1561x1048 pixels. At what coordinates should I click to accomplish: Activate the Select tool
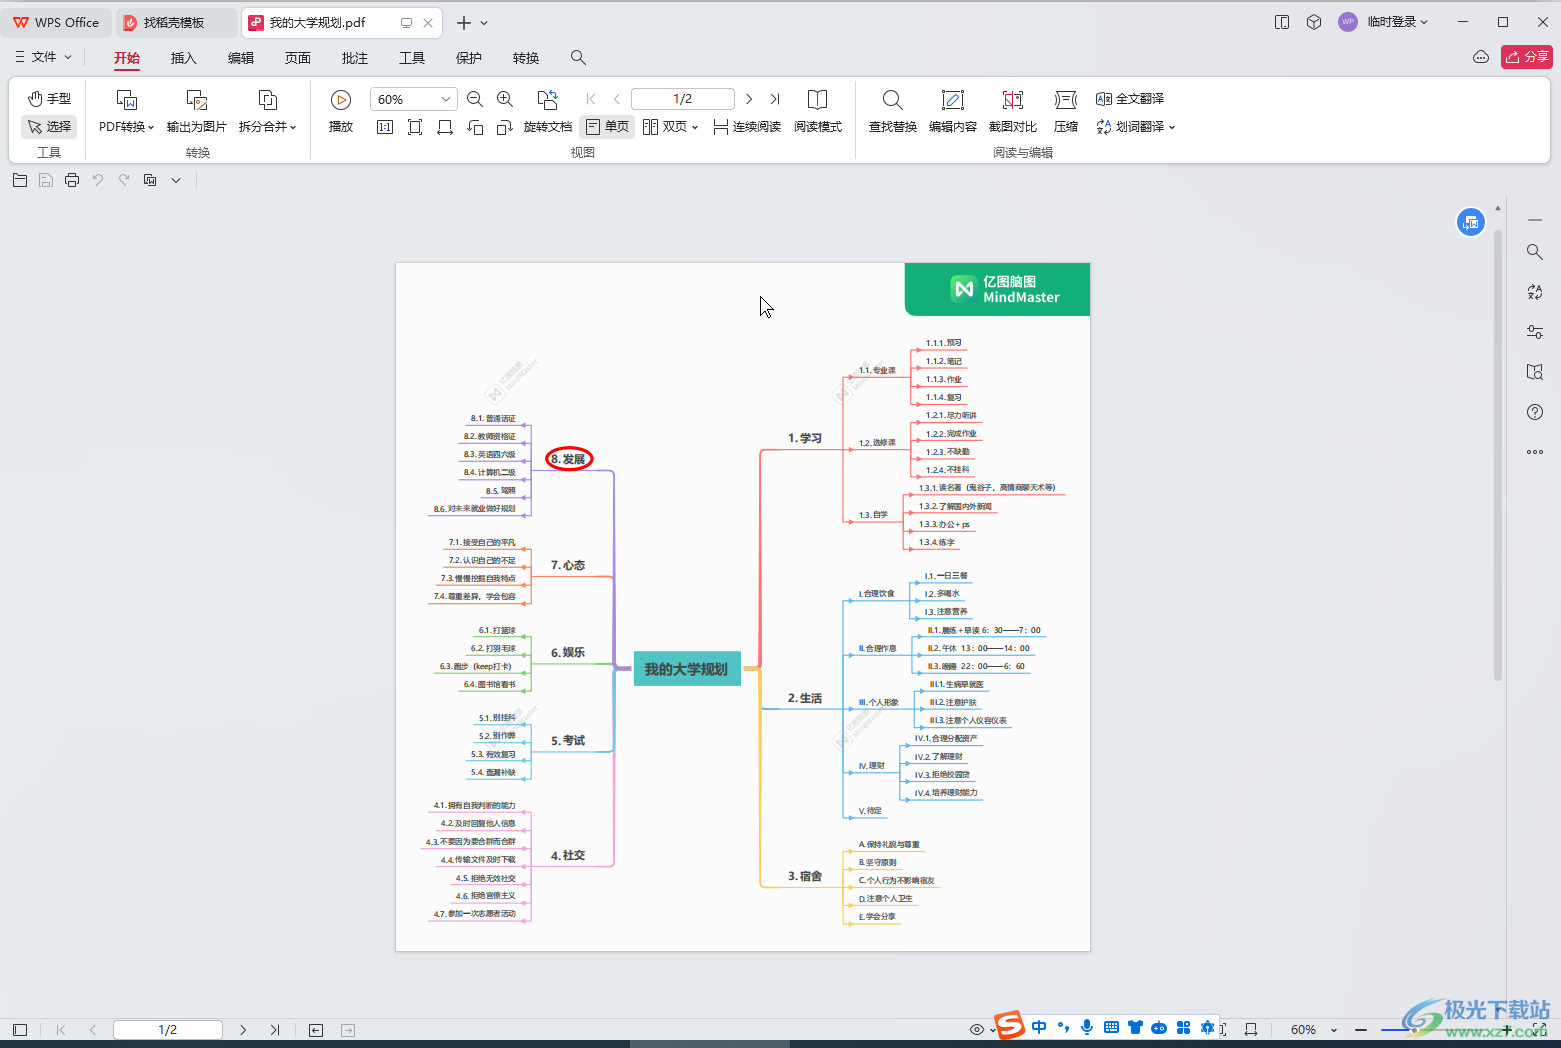click(x=49, y=126)
